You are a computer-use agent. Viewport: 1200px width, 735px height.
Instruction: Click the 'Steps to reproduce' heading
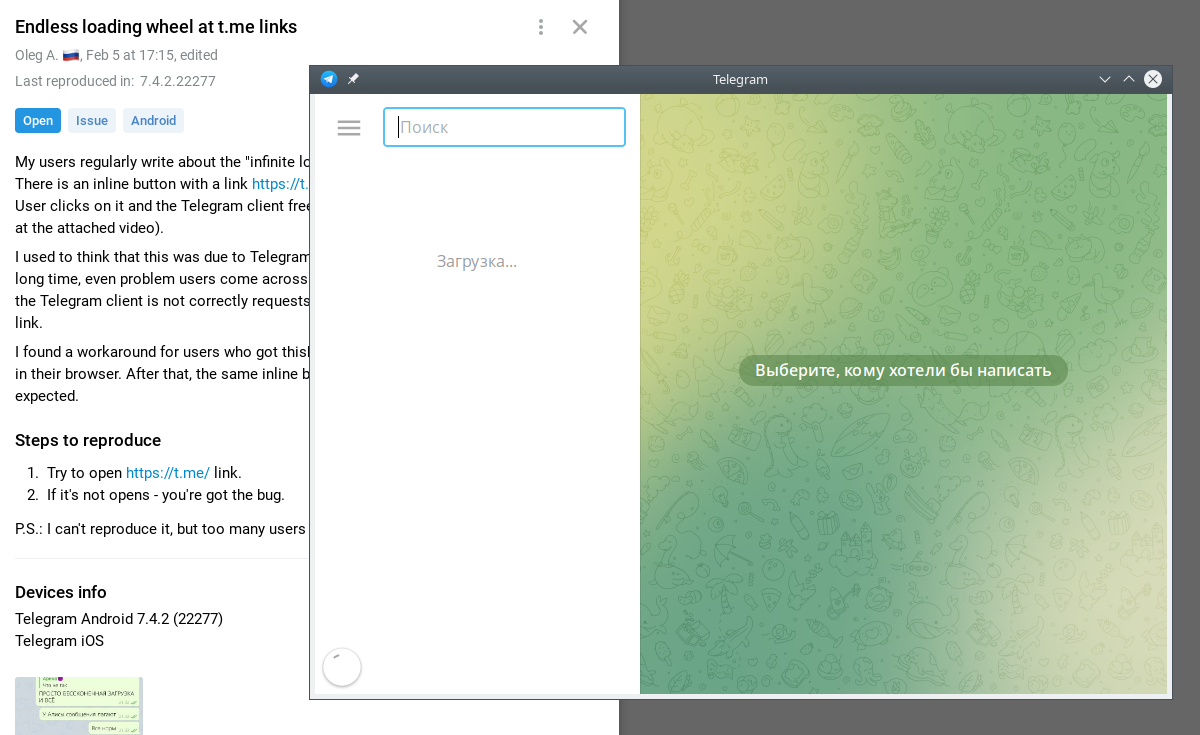point(88,441)
